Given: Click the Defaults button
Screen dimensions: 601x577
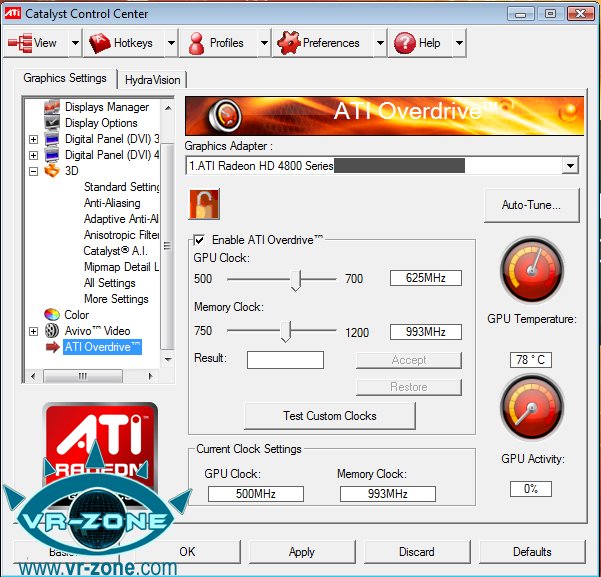Looking at the screenshot, I should pyautogui.click(x=532, y=552).
